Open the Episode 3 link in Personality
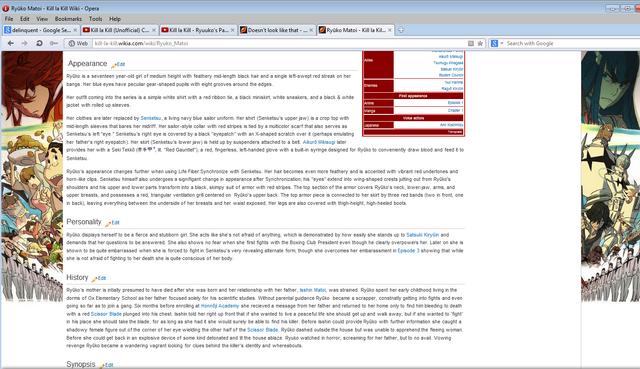Viewport: 640px width, 369px height. pyautogui.click(x=408, y=251)
